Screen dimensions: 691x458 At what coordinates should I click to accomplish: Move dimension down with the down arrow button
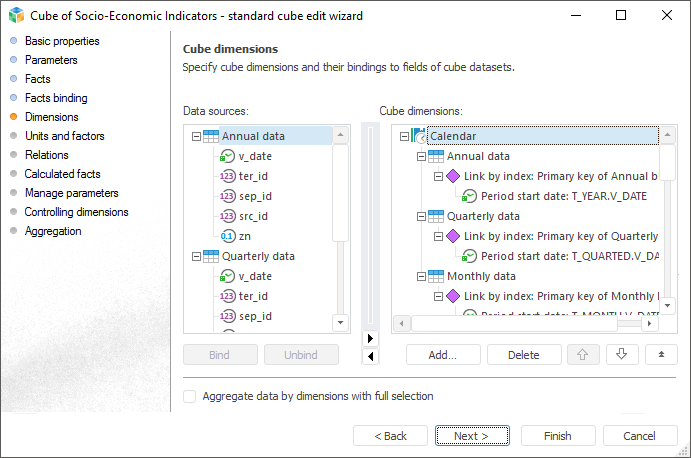point(621,354)
